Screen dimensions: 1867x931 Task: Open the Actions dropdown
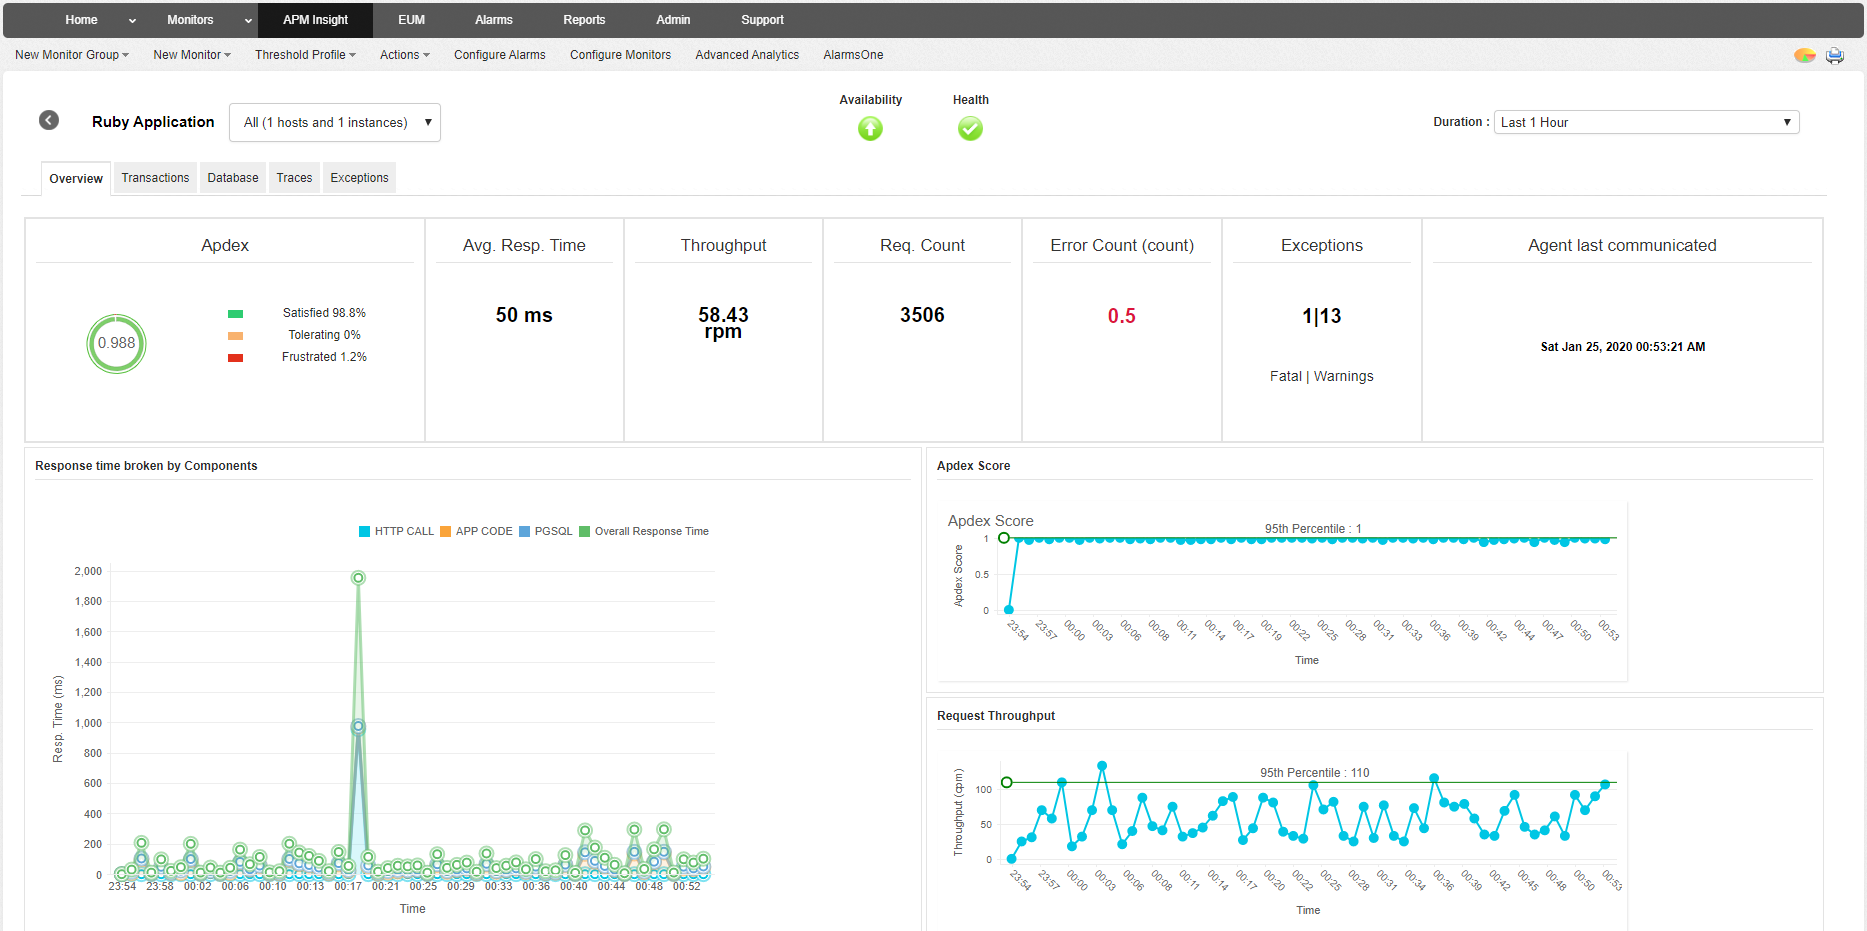[x=404, y=55]
